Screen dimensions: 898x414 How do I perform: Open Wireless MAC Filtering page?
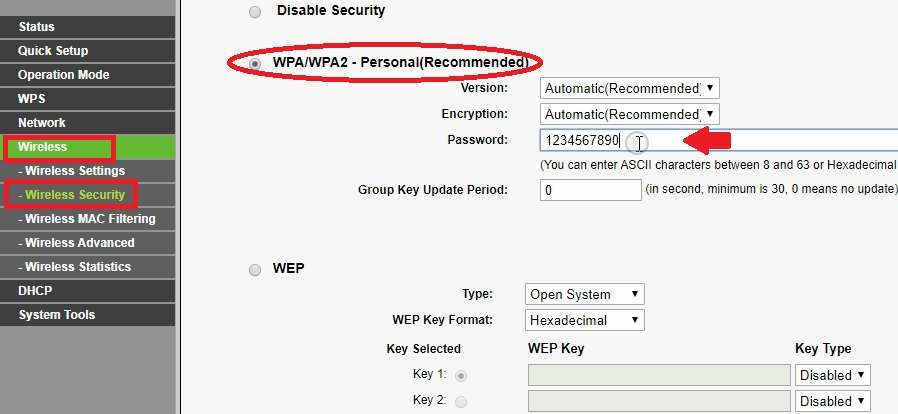(x=90, y=219)
